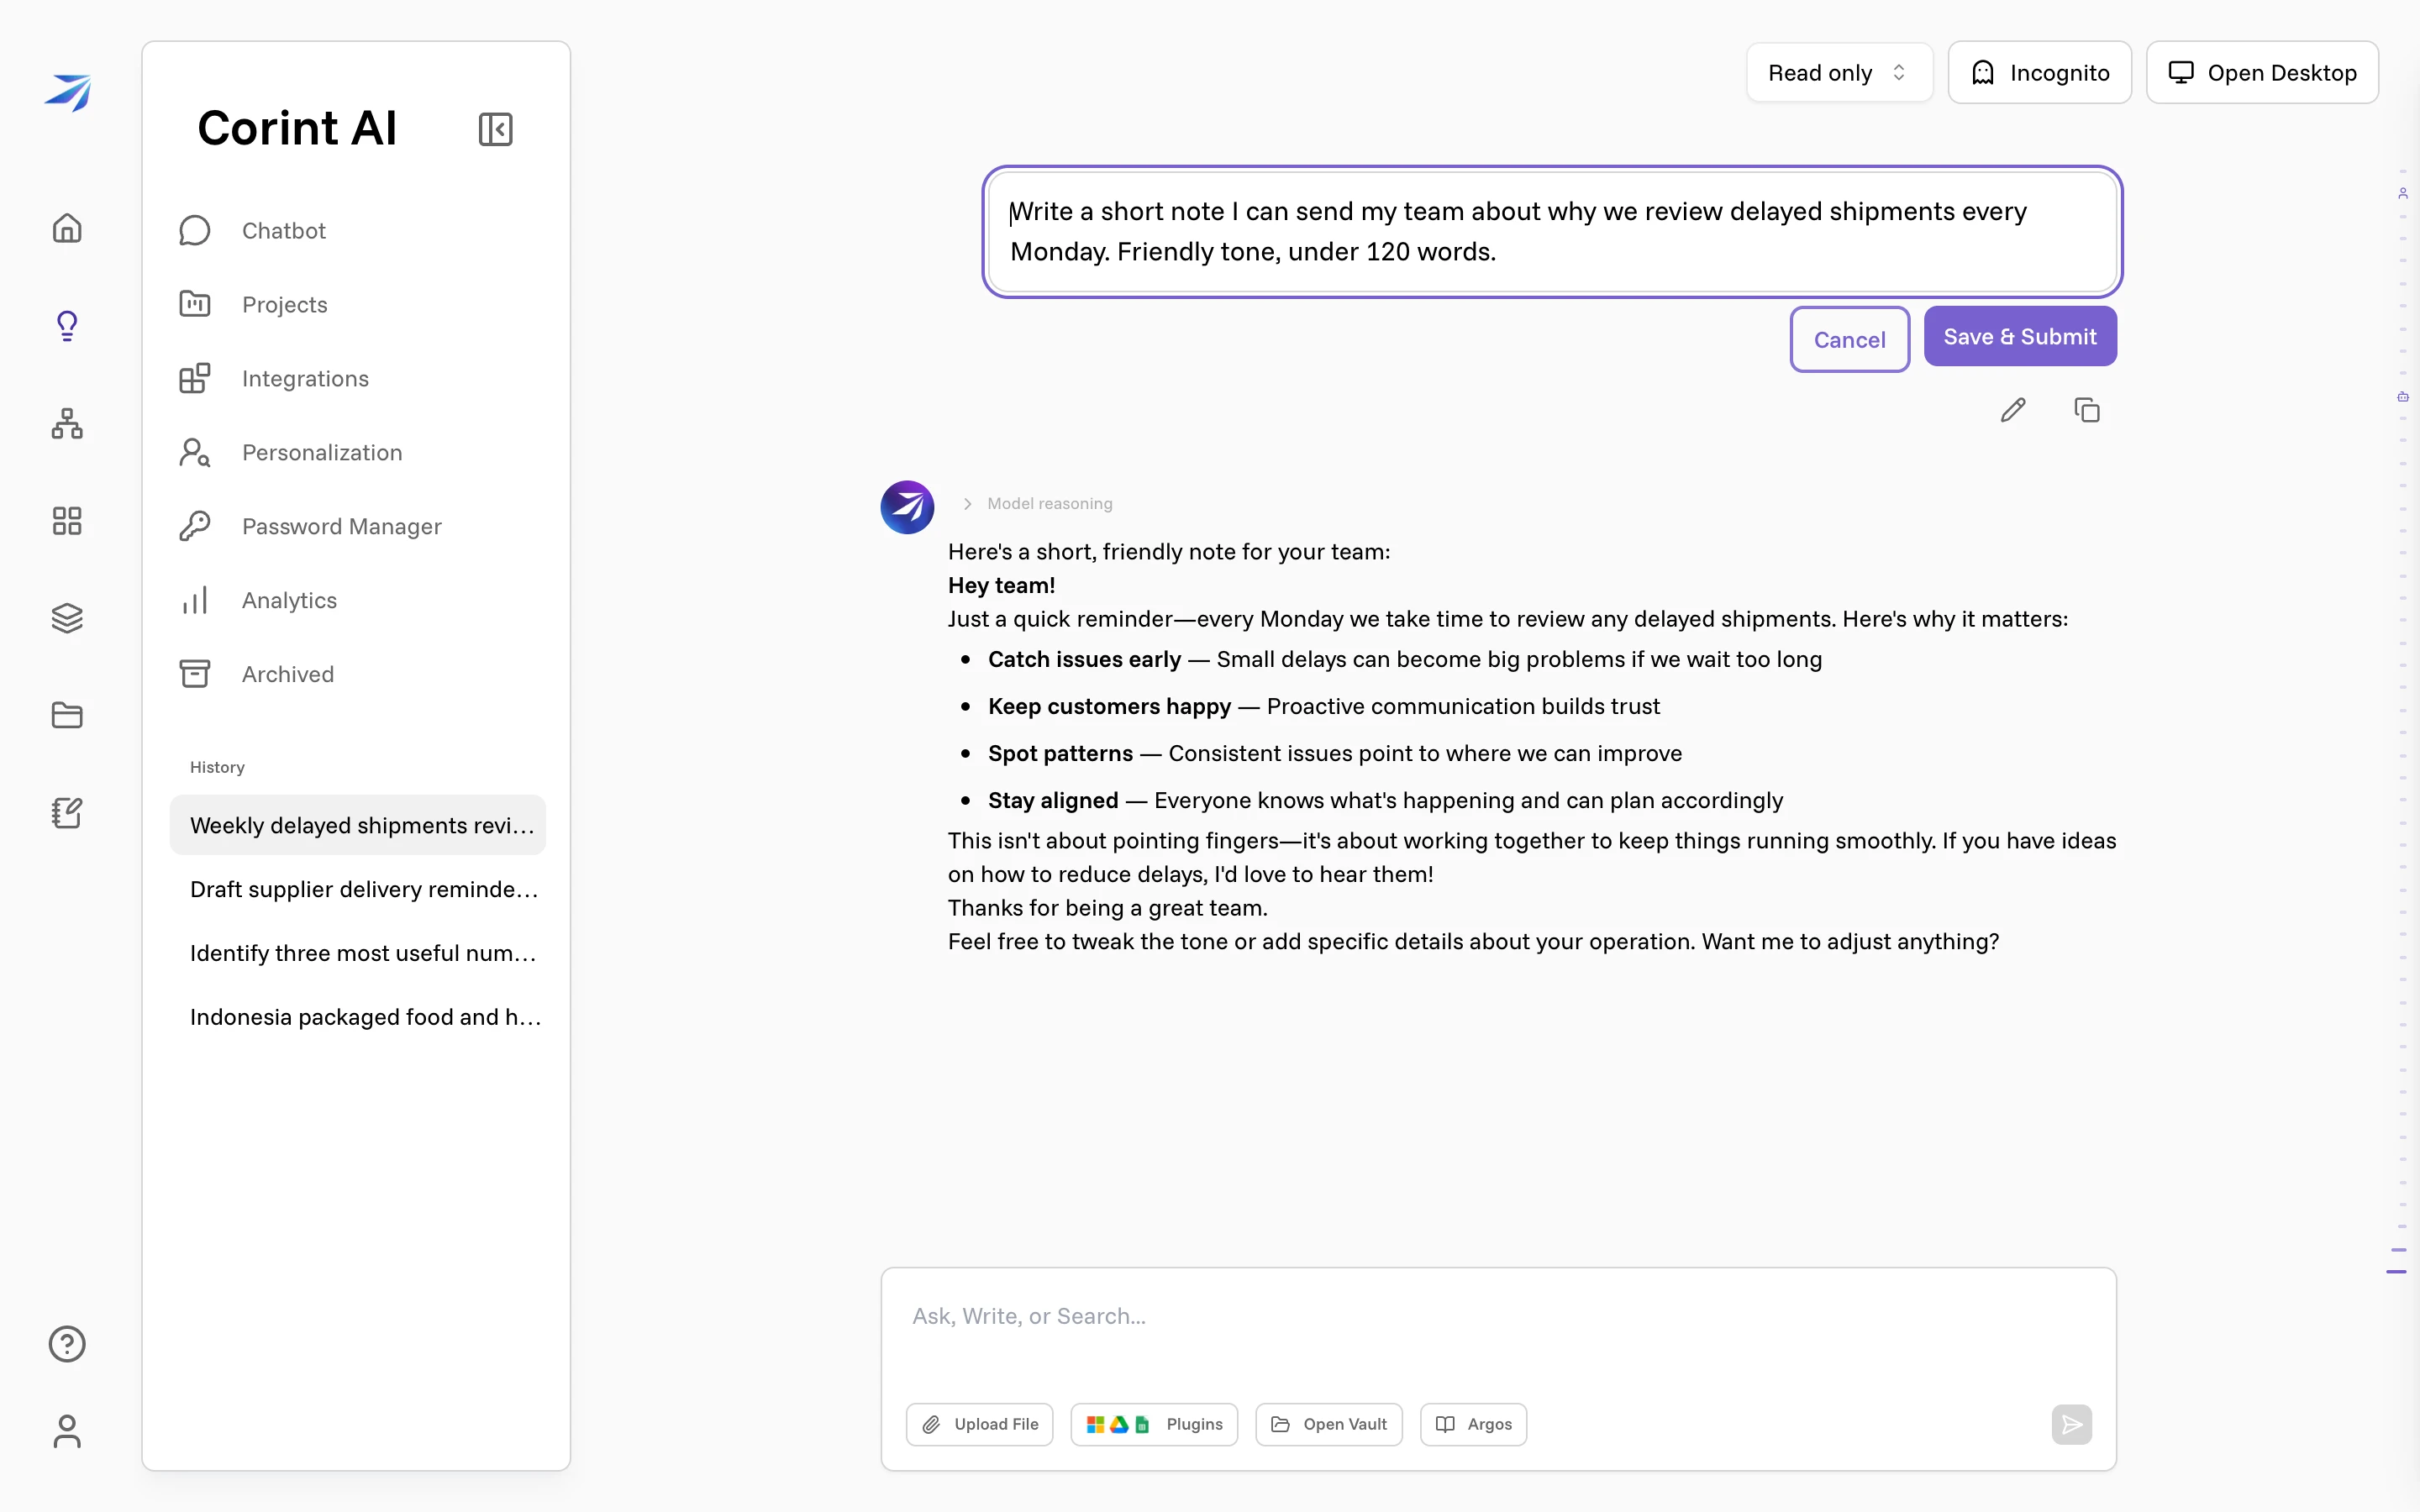Click the pencil edit message icon
The height and width of the screenshot is (1512, 2420).
(2013, 410)
